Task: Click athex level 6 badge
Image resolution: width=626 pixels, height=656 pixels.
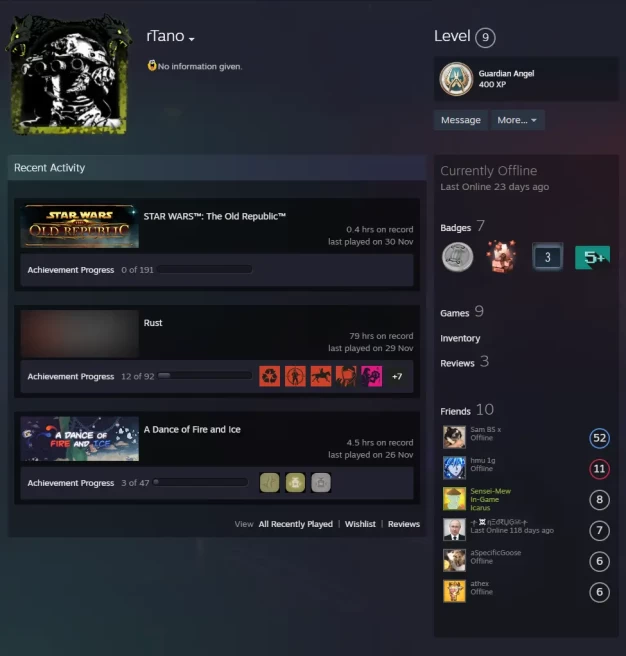Action: (x=599, y=592)
